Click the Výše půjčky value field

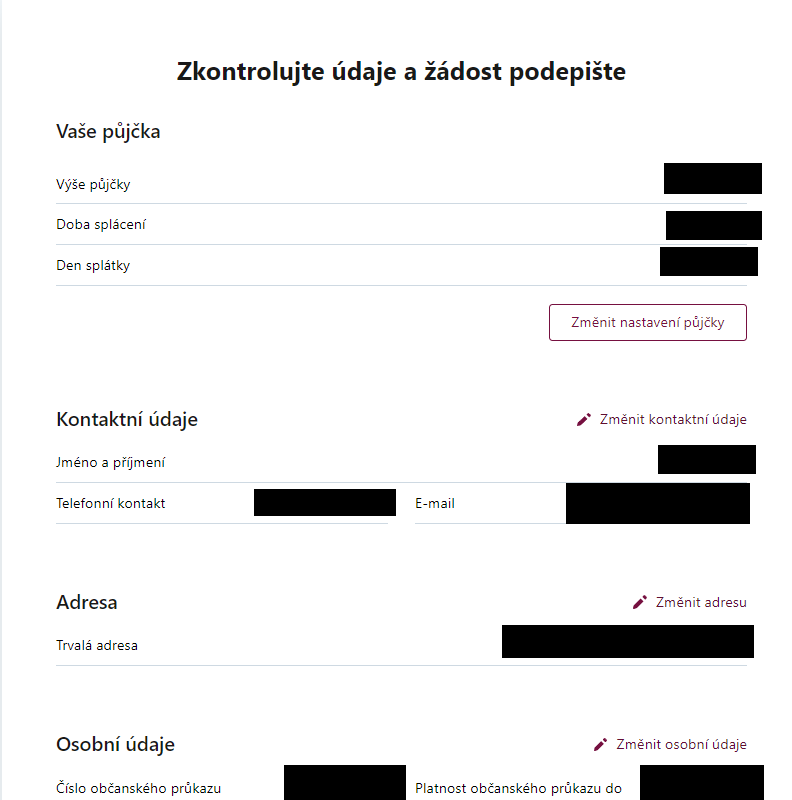(x=712, y=178)
